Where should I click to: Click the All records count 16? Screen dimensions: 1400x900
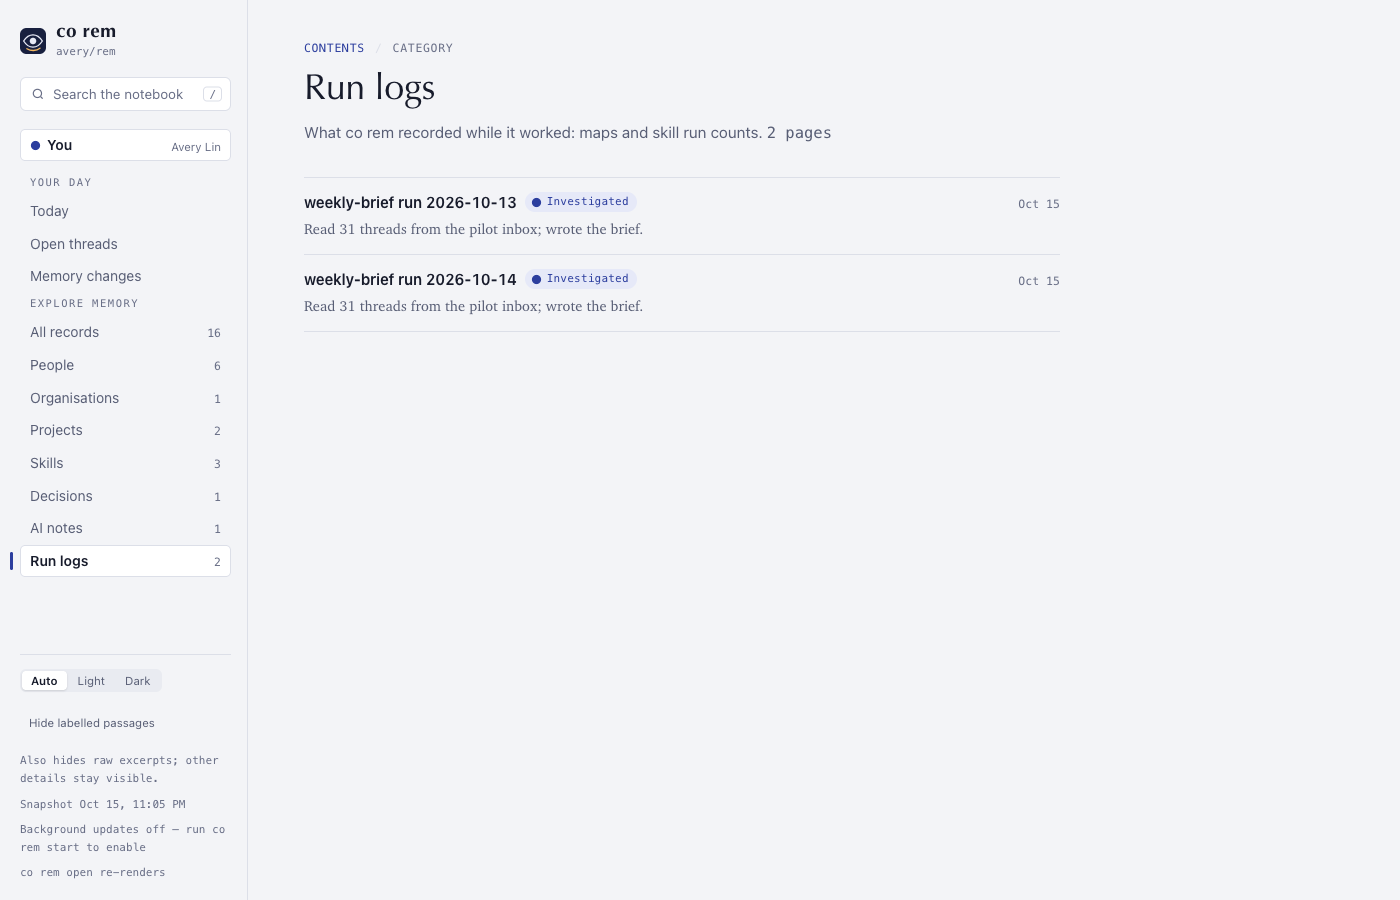[214, 333]
